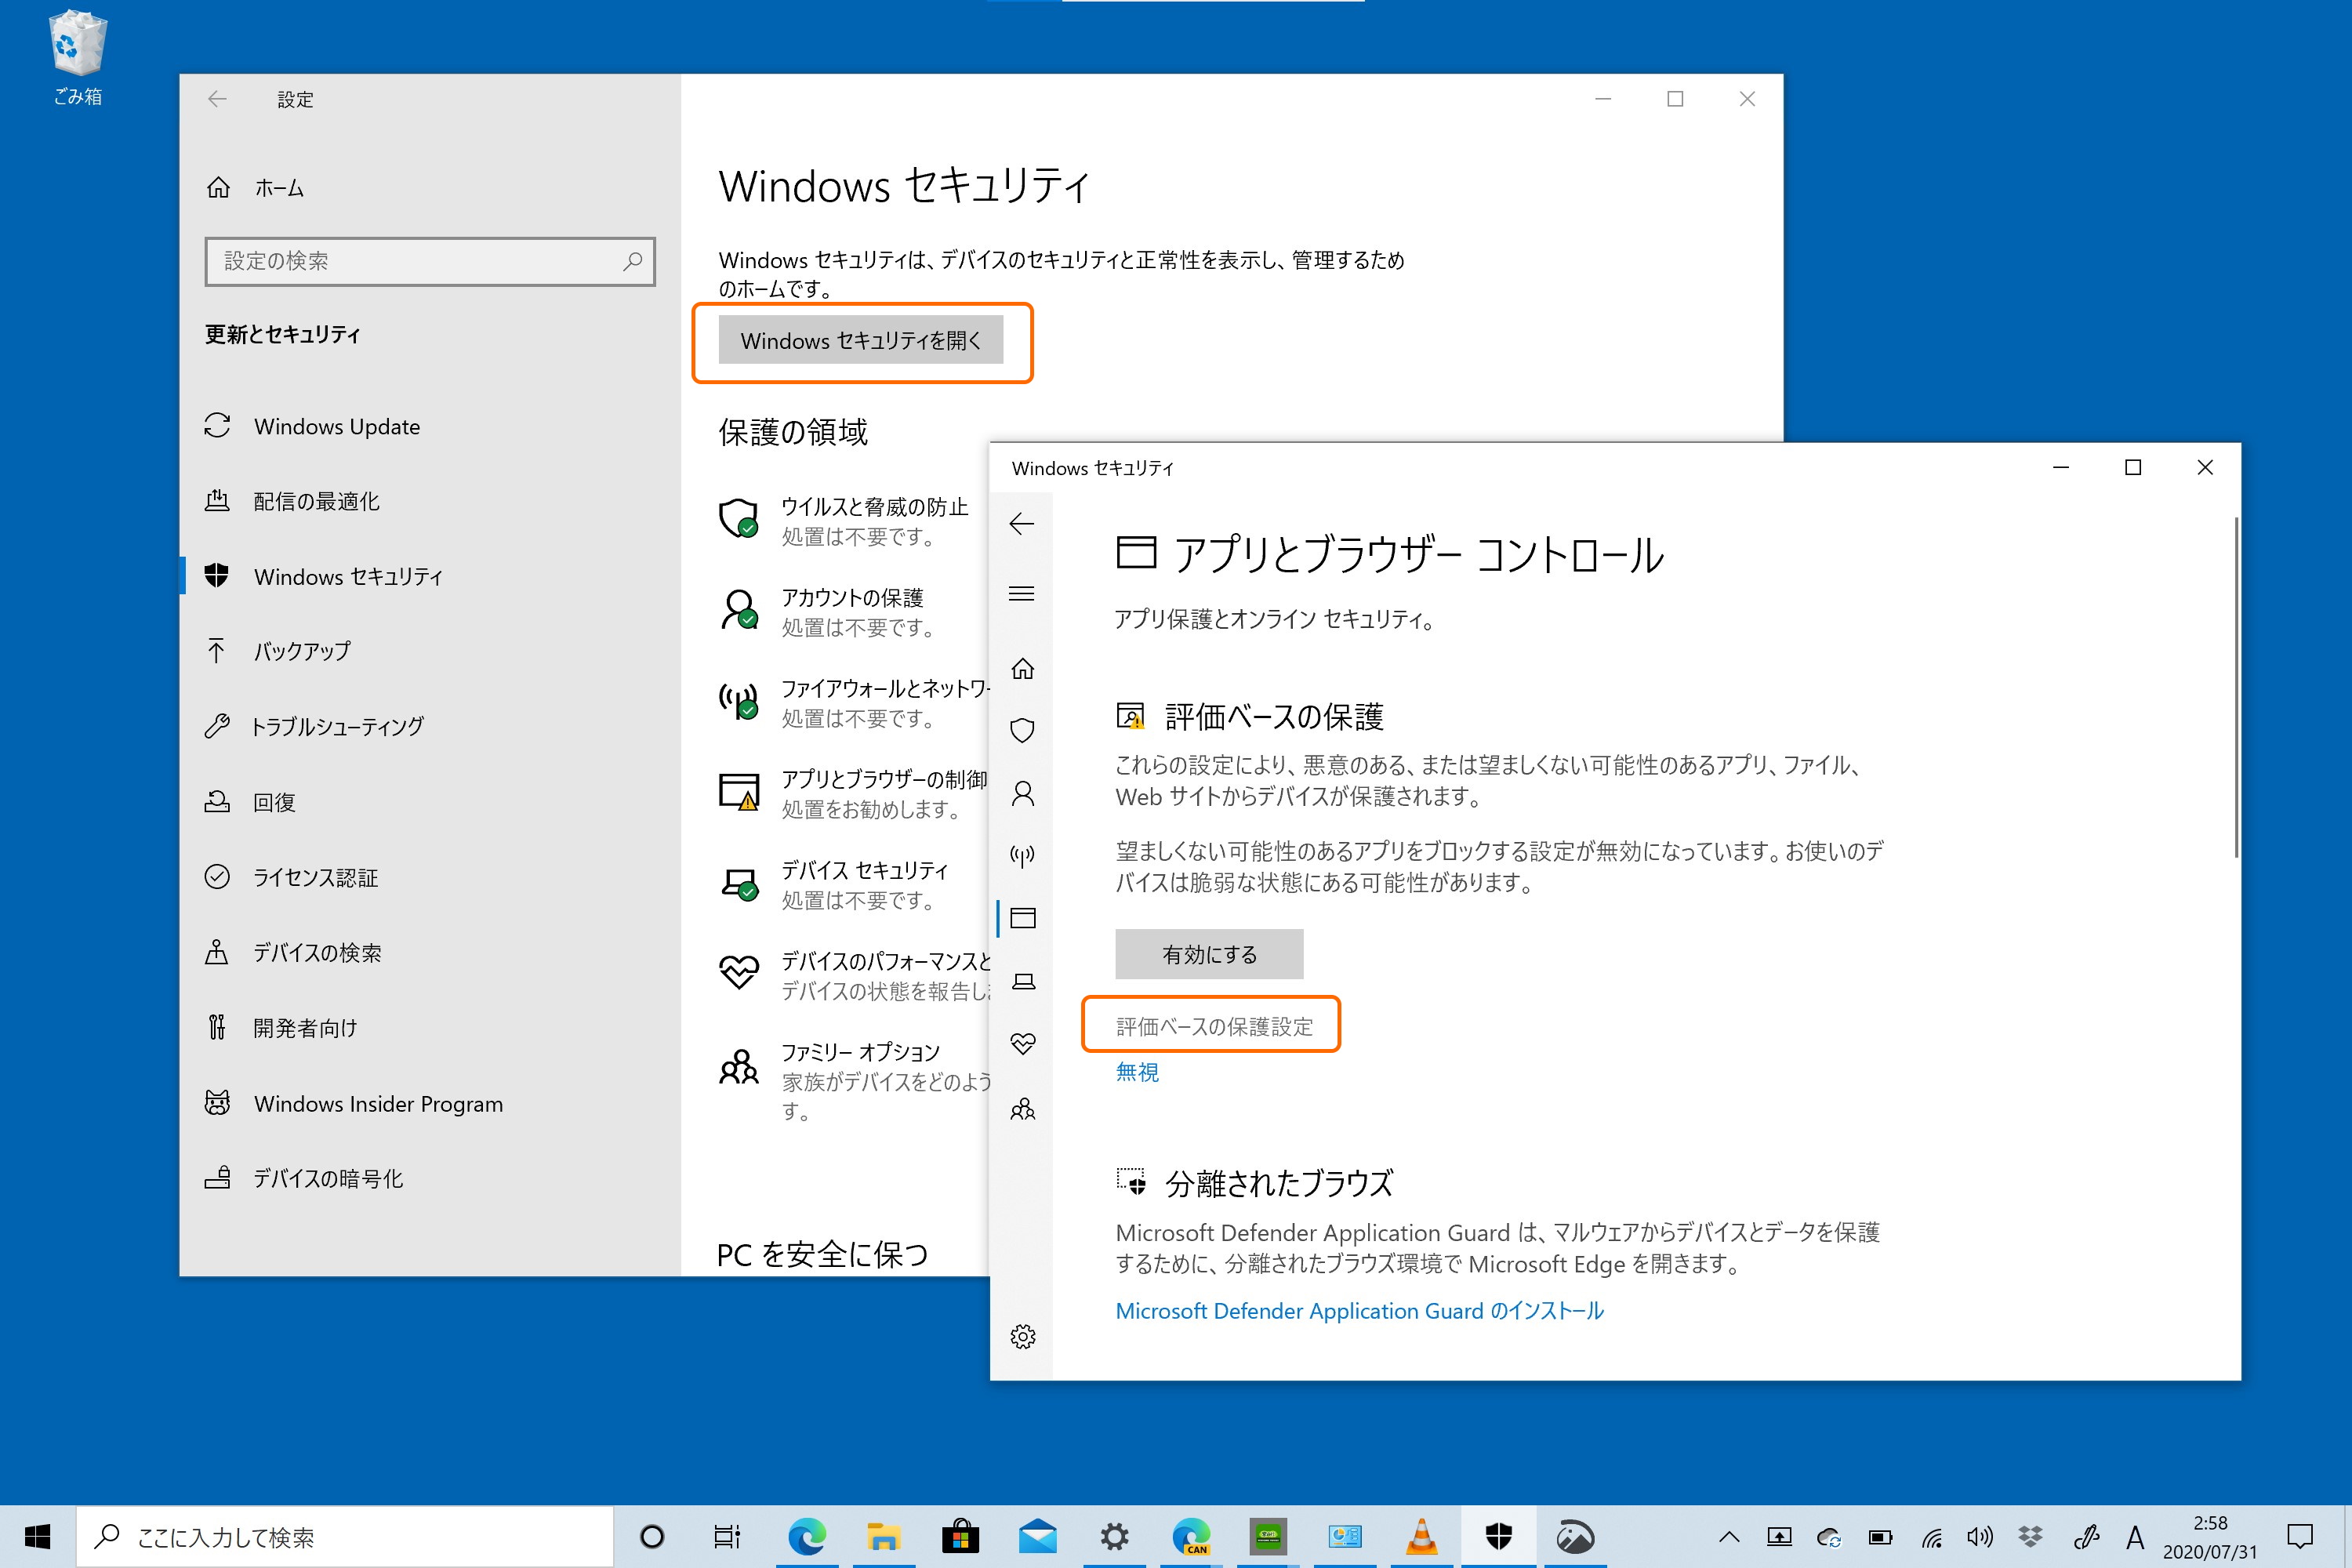This screenshot has width=2352, height=1568.
Task: Open Windows Update from the left menu
Action: point(336,426)
